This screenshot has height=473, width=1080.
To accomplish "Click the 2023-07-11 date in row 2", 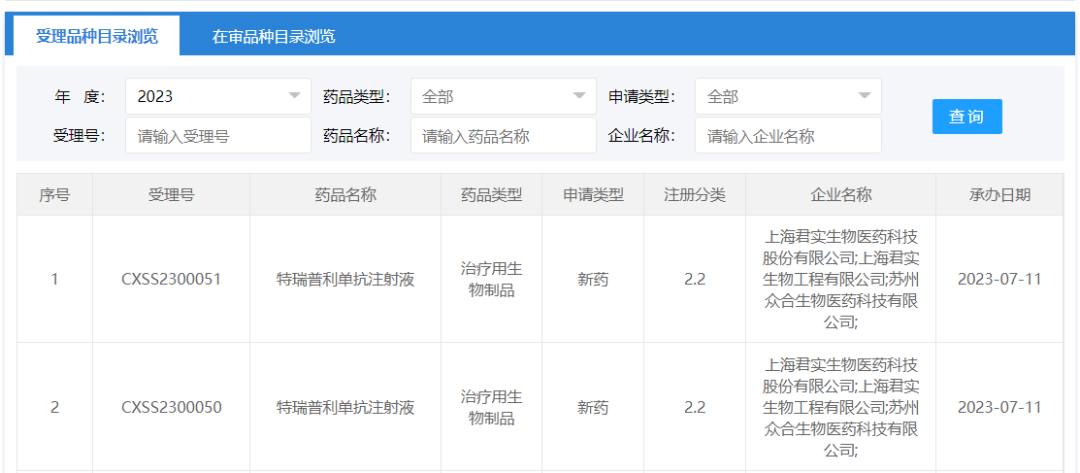I will pyautogui.click(x=999, y=407).
